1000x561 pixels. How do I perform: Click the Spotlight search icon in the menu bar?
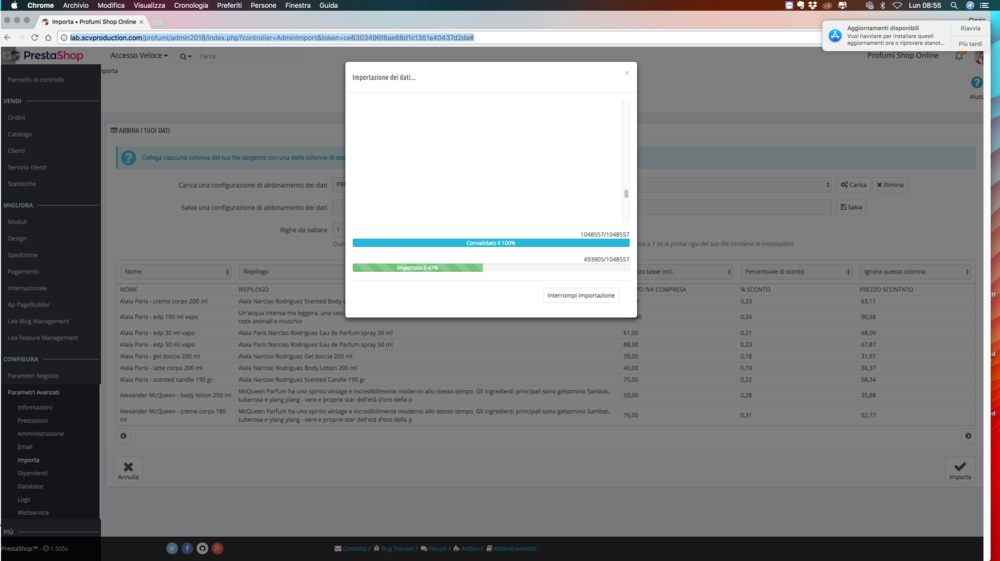954,5
